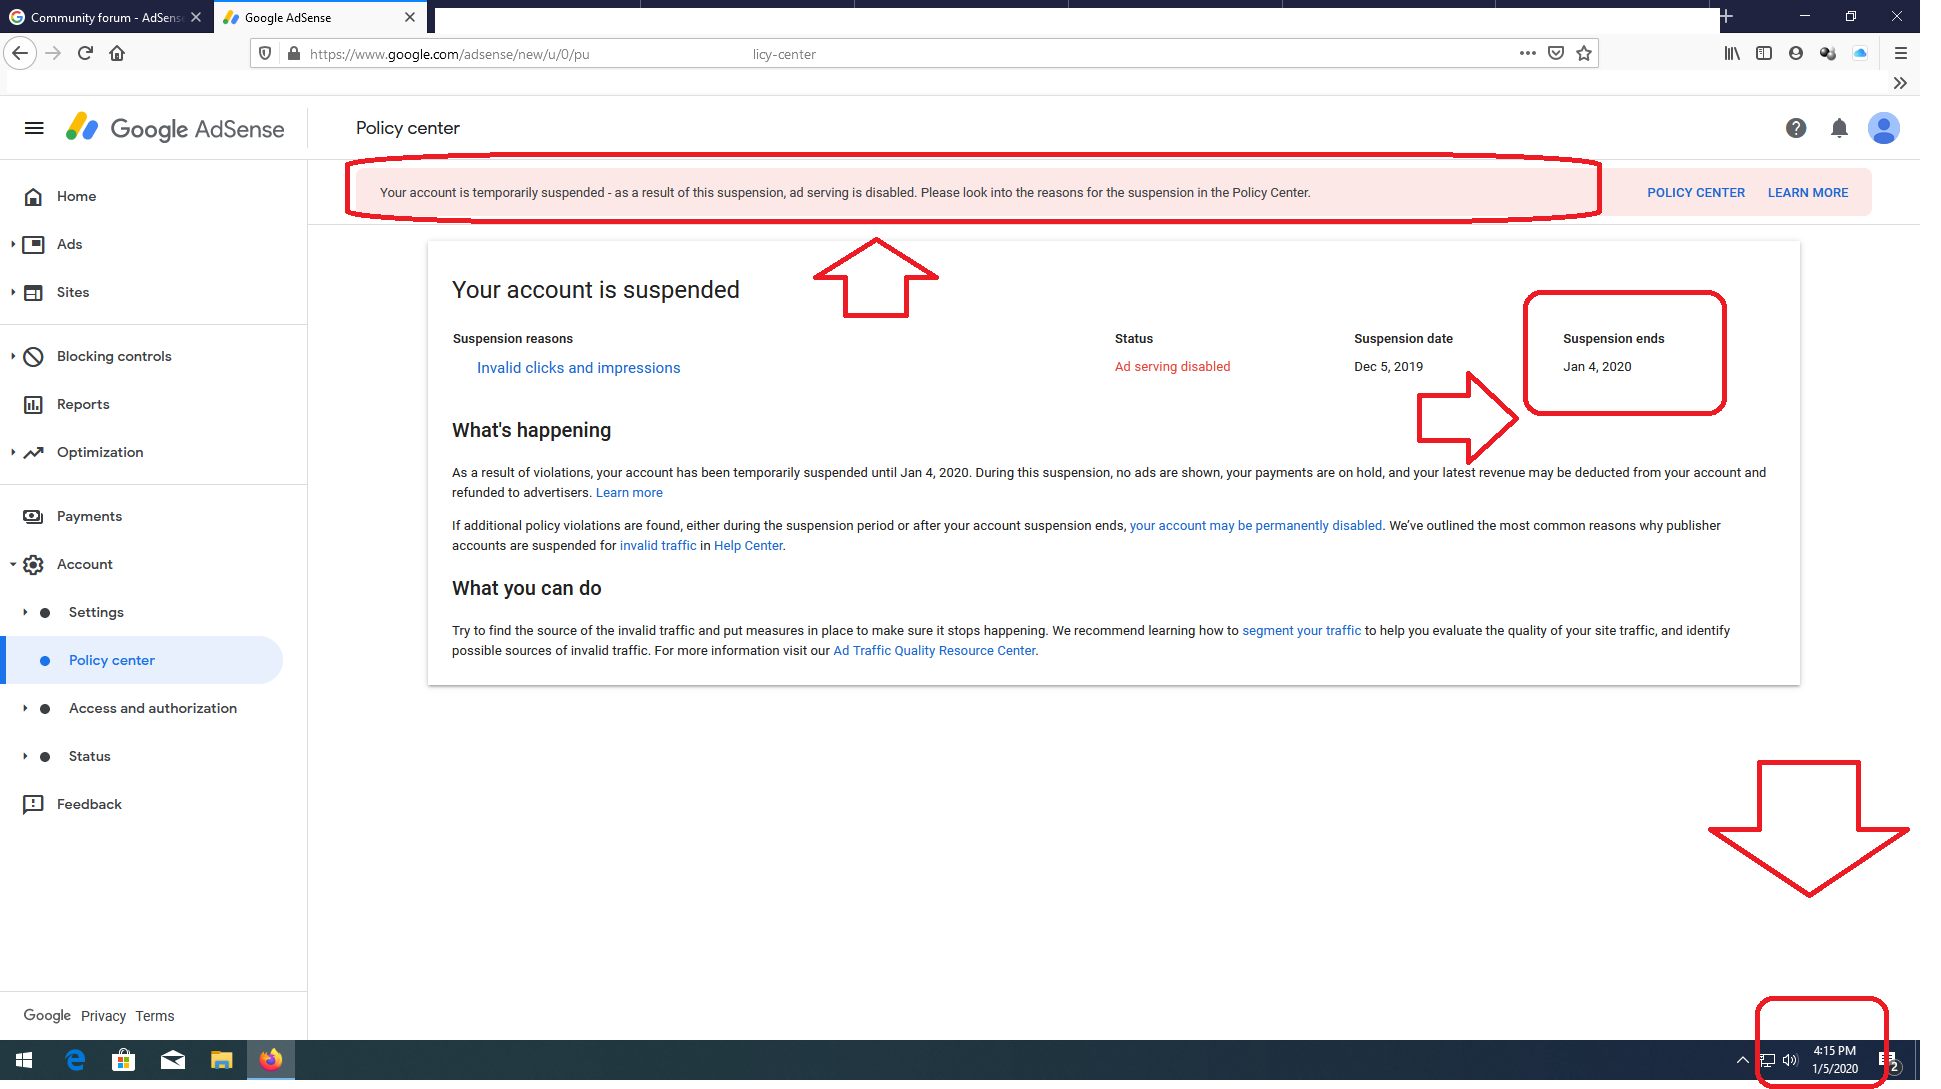The width and height of the screenshot is (1941, 1089).
Task: Open the taskbar clock and date
Action: pyautogui.click(x=1835, y=1060)
